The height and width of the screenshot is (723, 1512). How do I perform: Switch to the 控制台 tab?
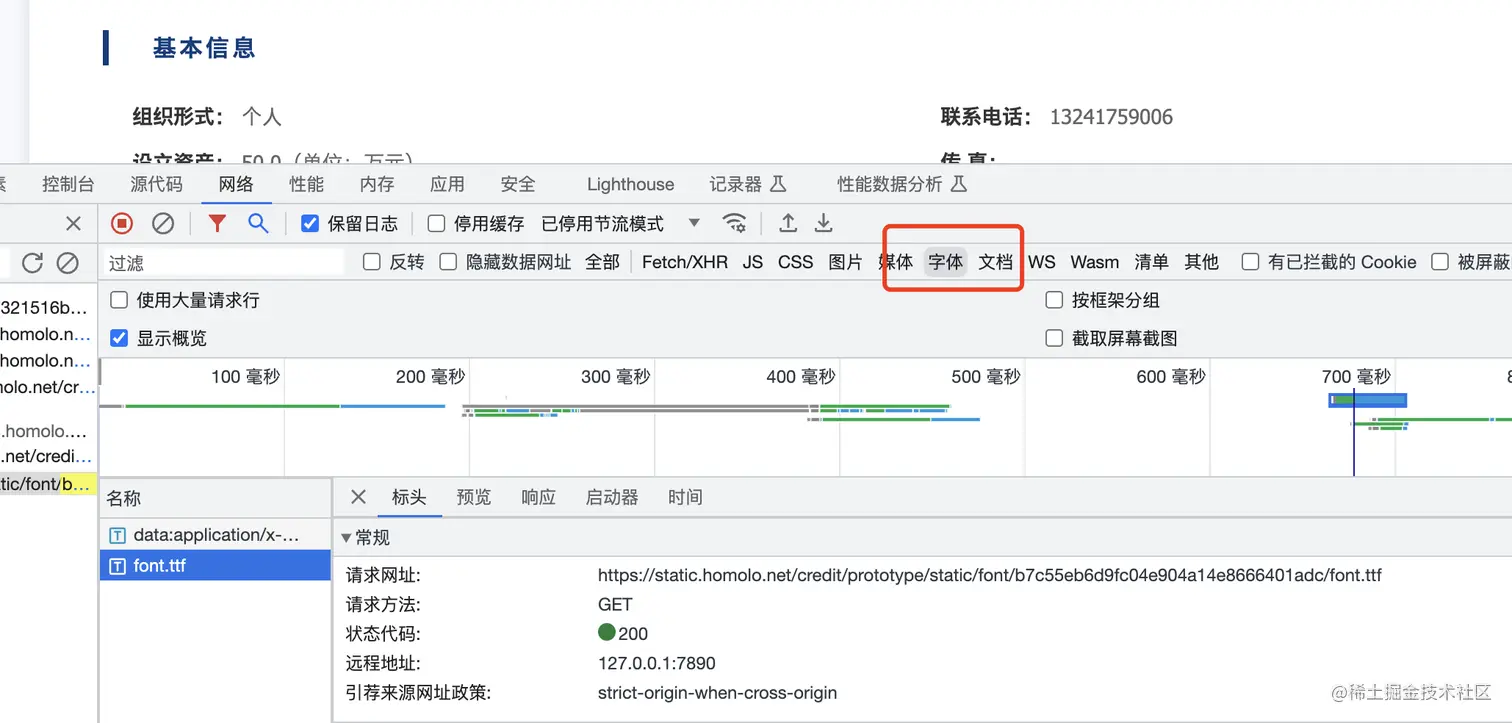(68, 184)
